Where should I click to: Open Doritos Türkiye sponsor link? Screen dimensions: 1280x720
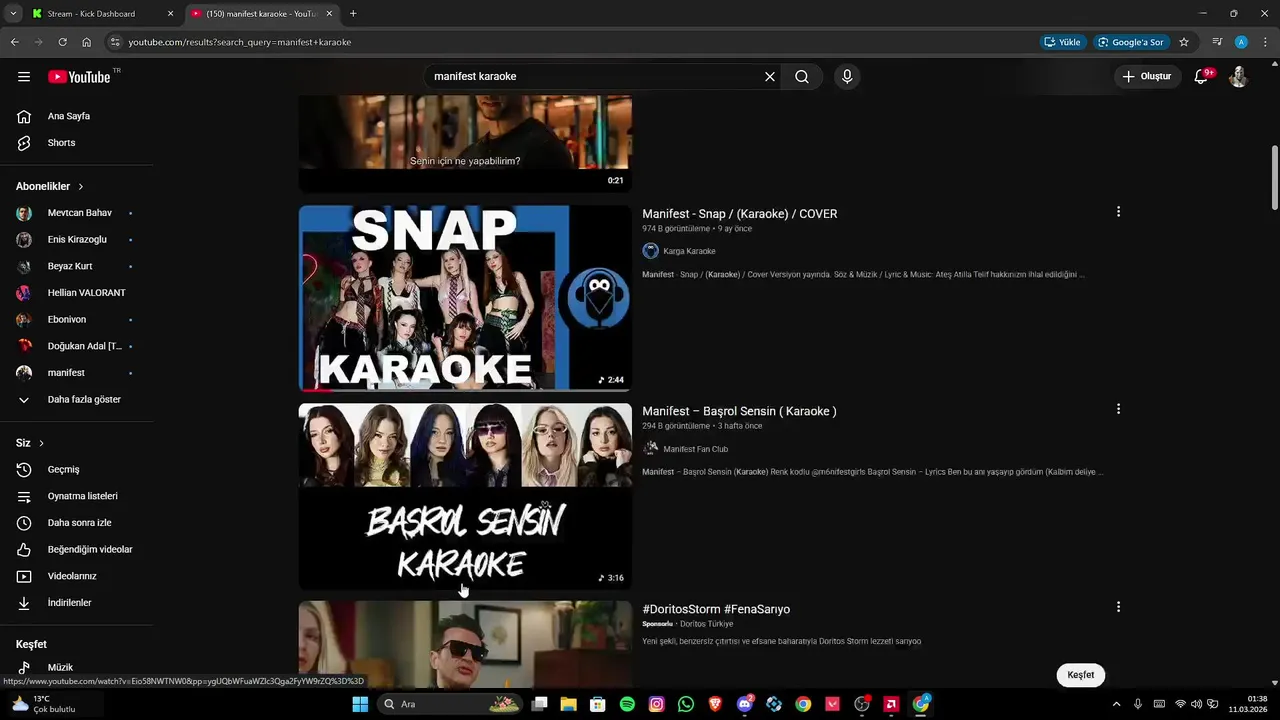(x=706, y=624)
